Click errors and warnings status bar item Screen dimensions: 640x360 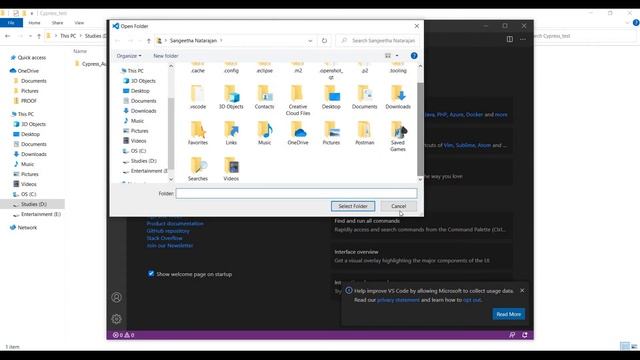coord(124,335)
